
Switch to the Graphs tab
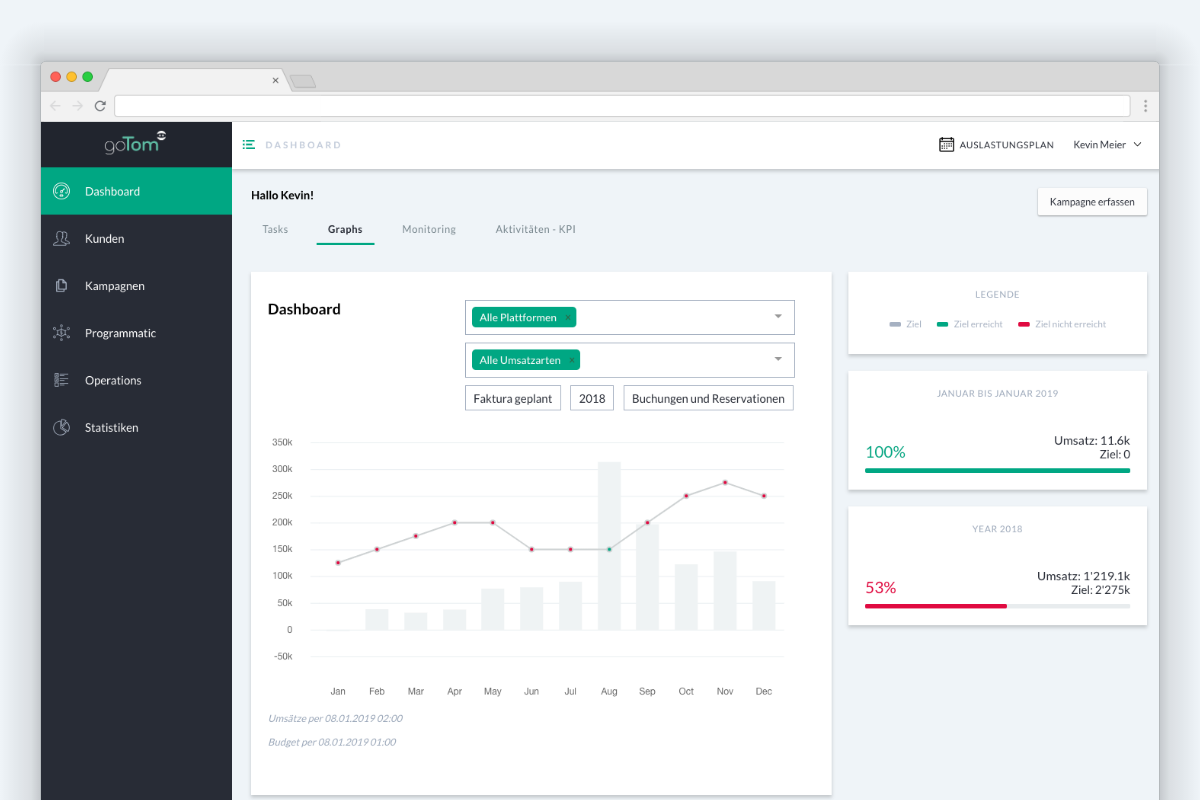tap(345, 229)
